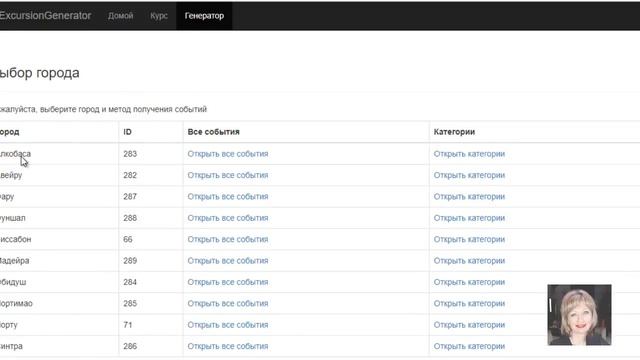Image resolution: width=640 pixels, height=360 pixels.
Task: Open categories for ID 71 row
Action: tap(469, 325)
